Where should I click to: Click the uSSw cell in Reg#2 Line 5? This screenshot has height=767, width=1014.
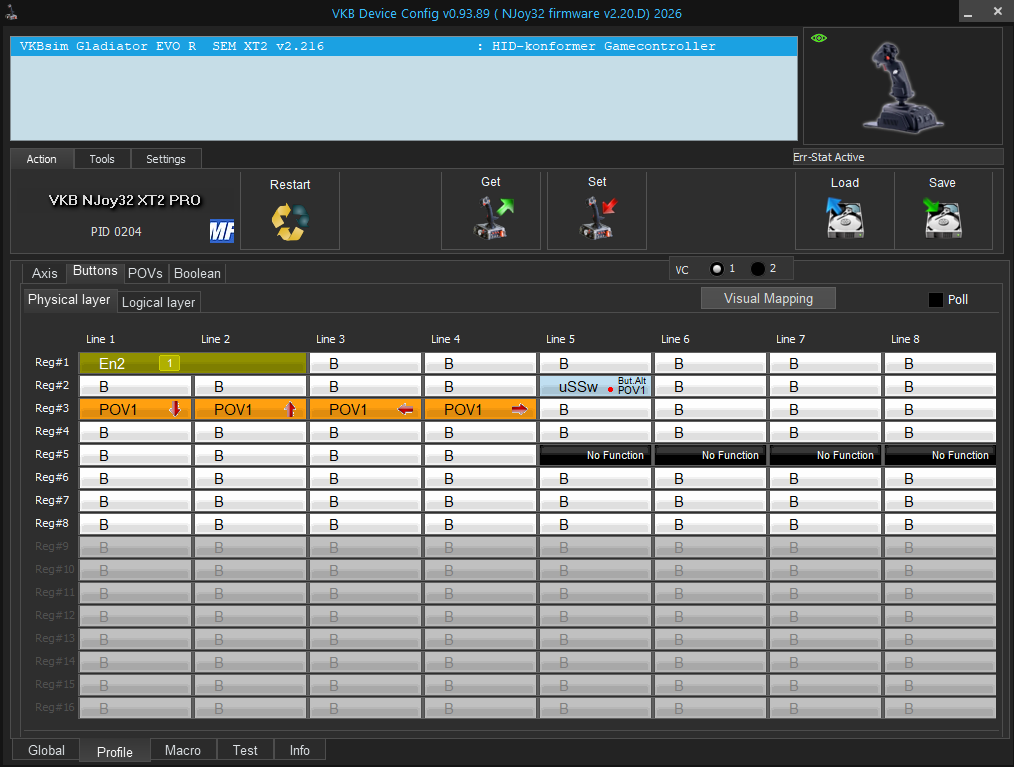[595, 387]
